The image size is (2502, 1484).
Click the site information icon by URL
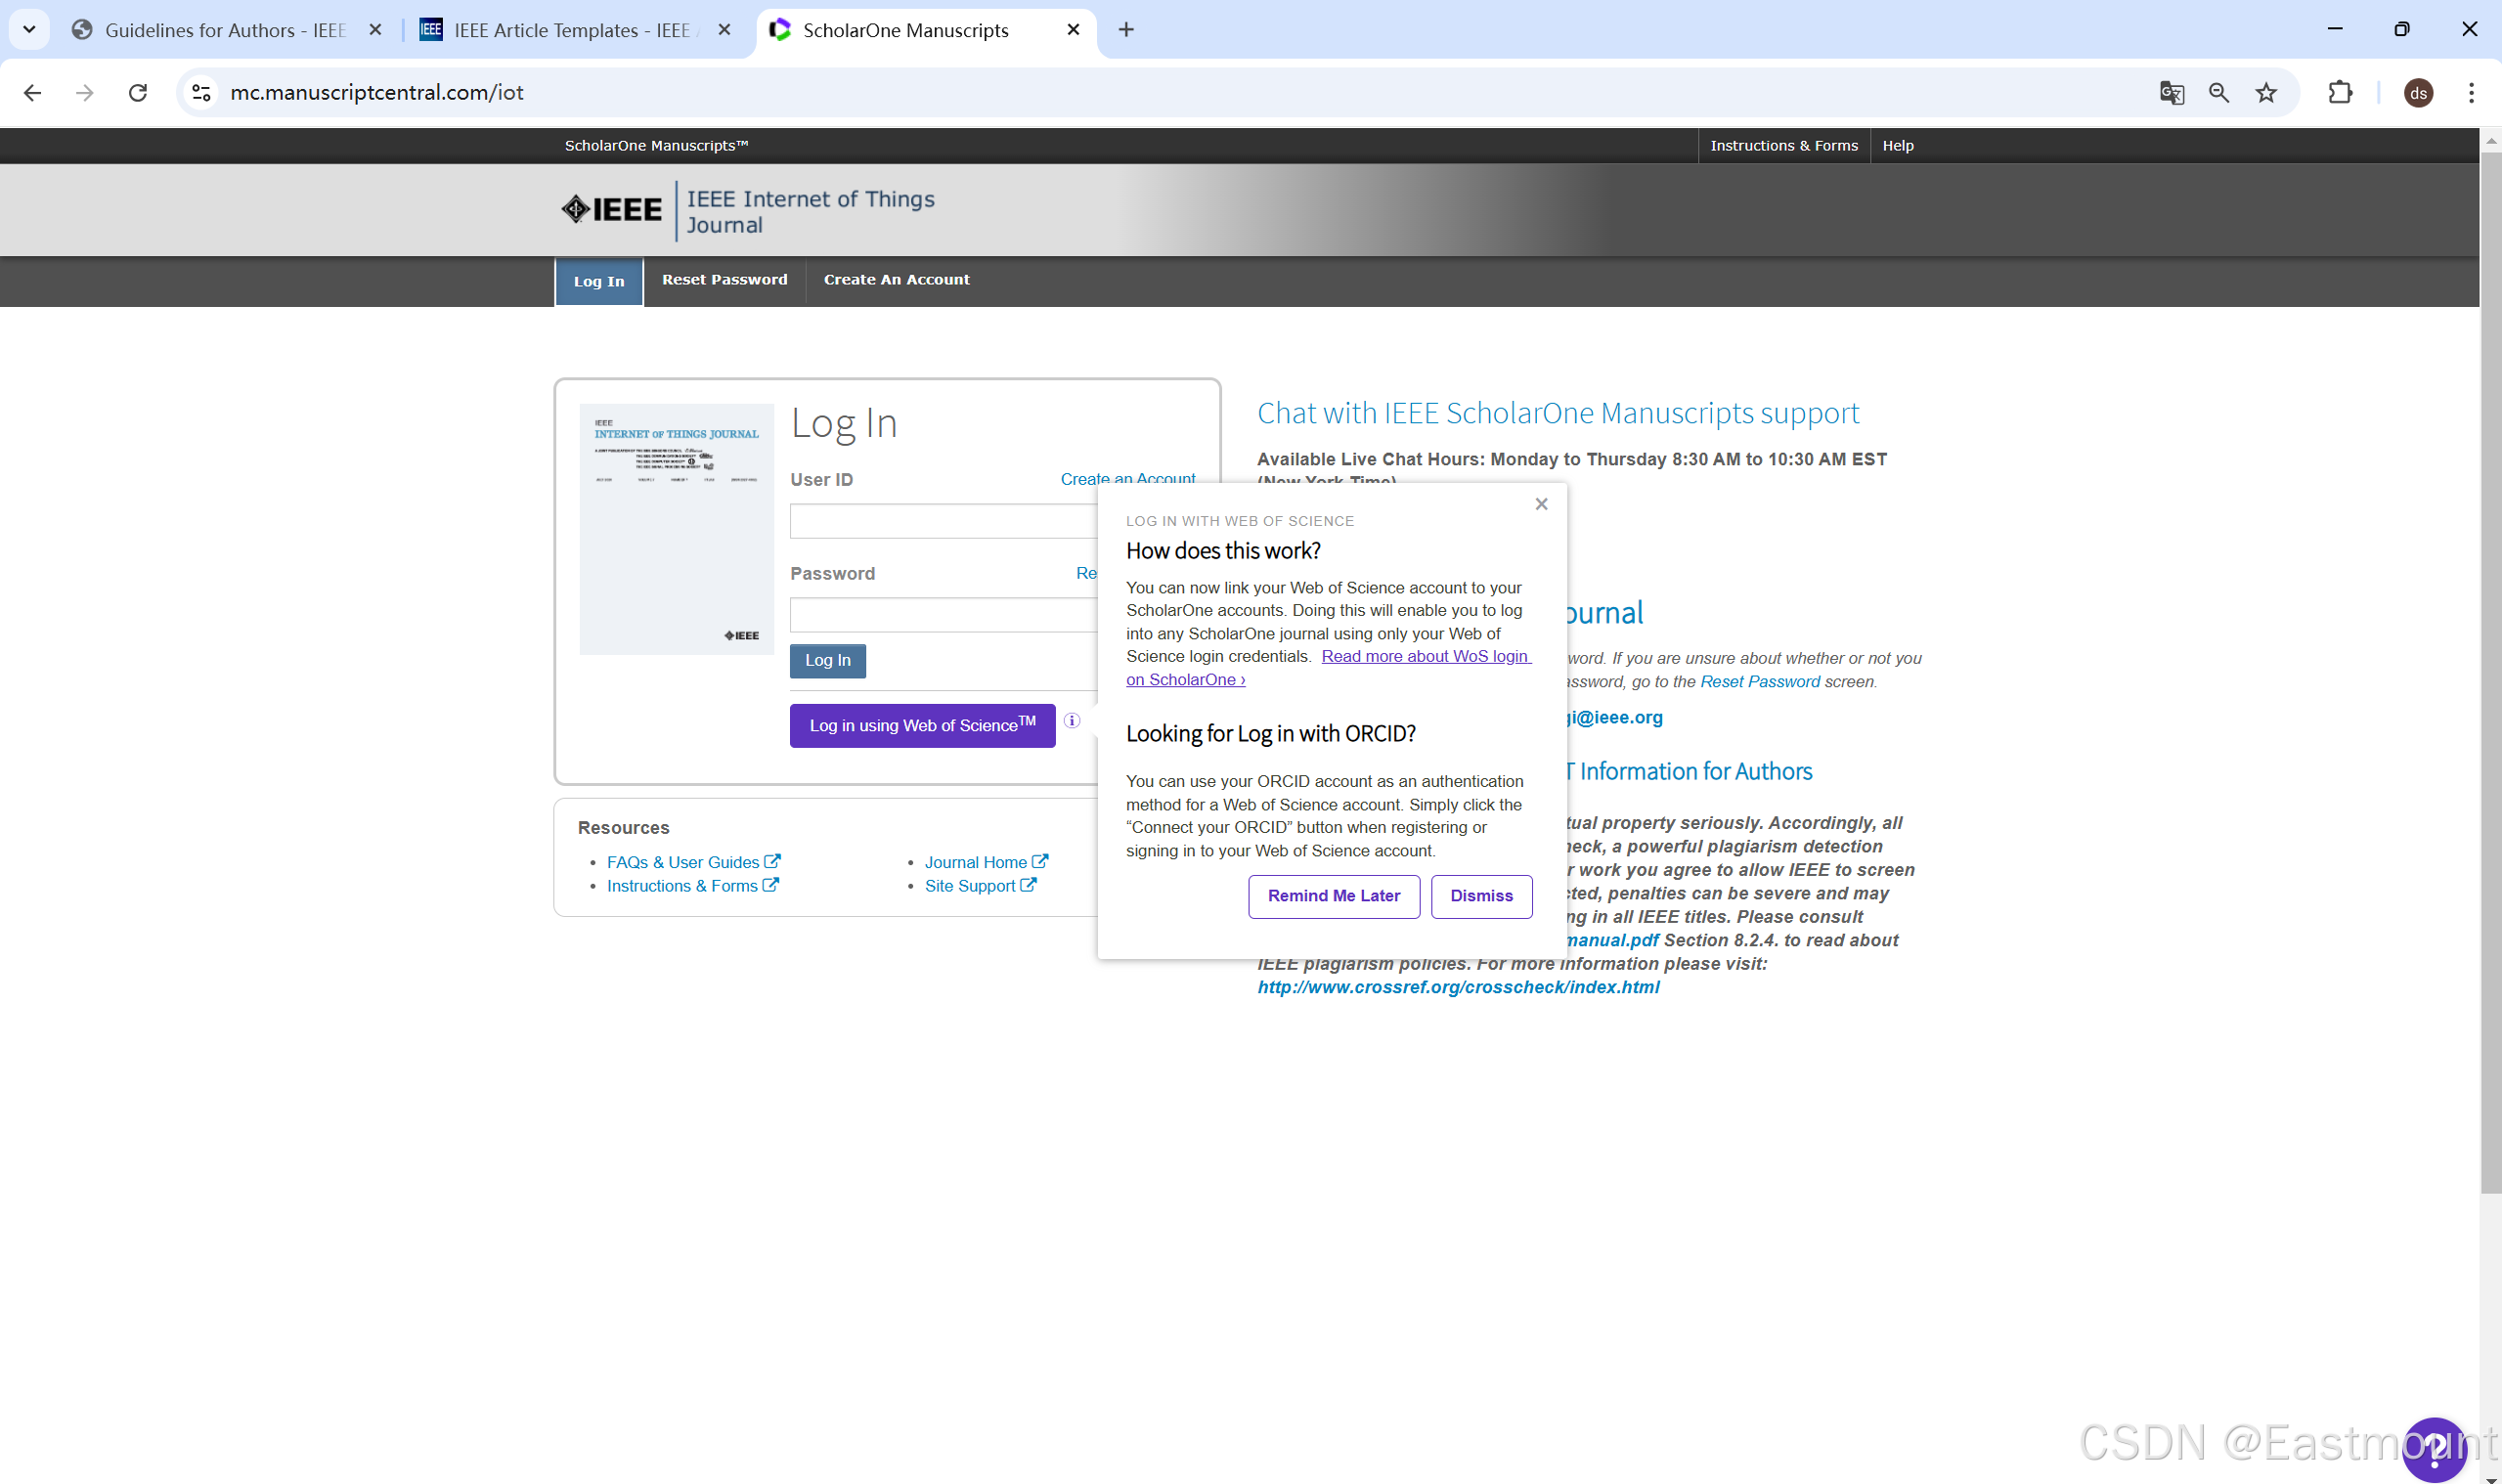(201, 93)
